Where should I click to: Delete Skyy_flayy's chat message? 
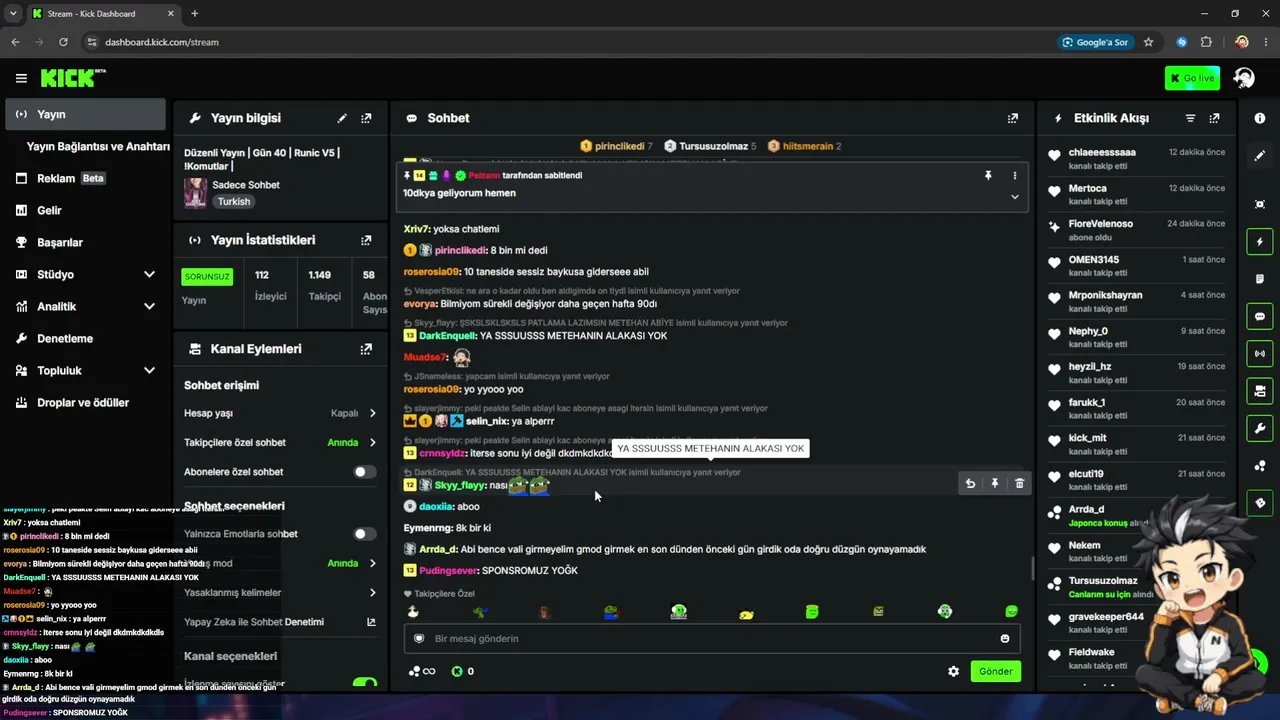pyautogui.click(x=1019, y=484)
